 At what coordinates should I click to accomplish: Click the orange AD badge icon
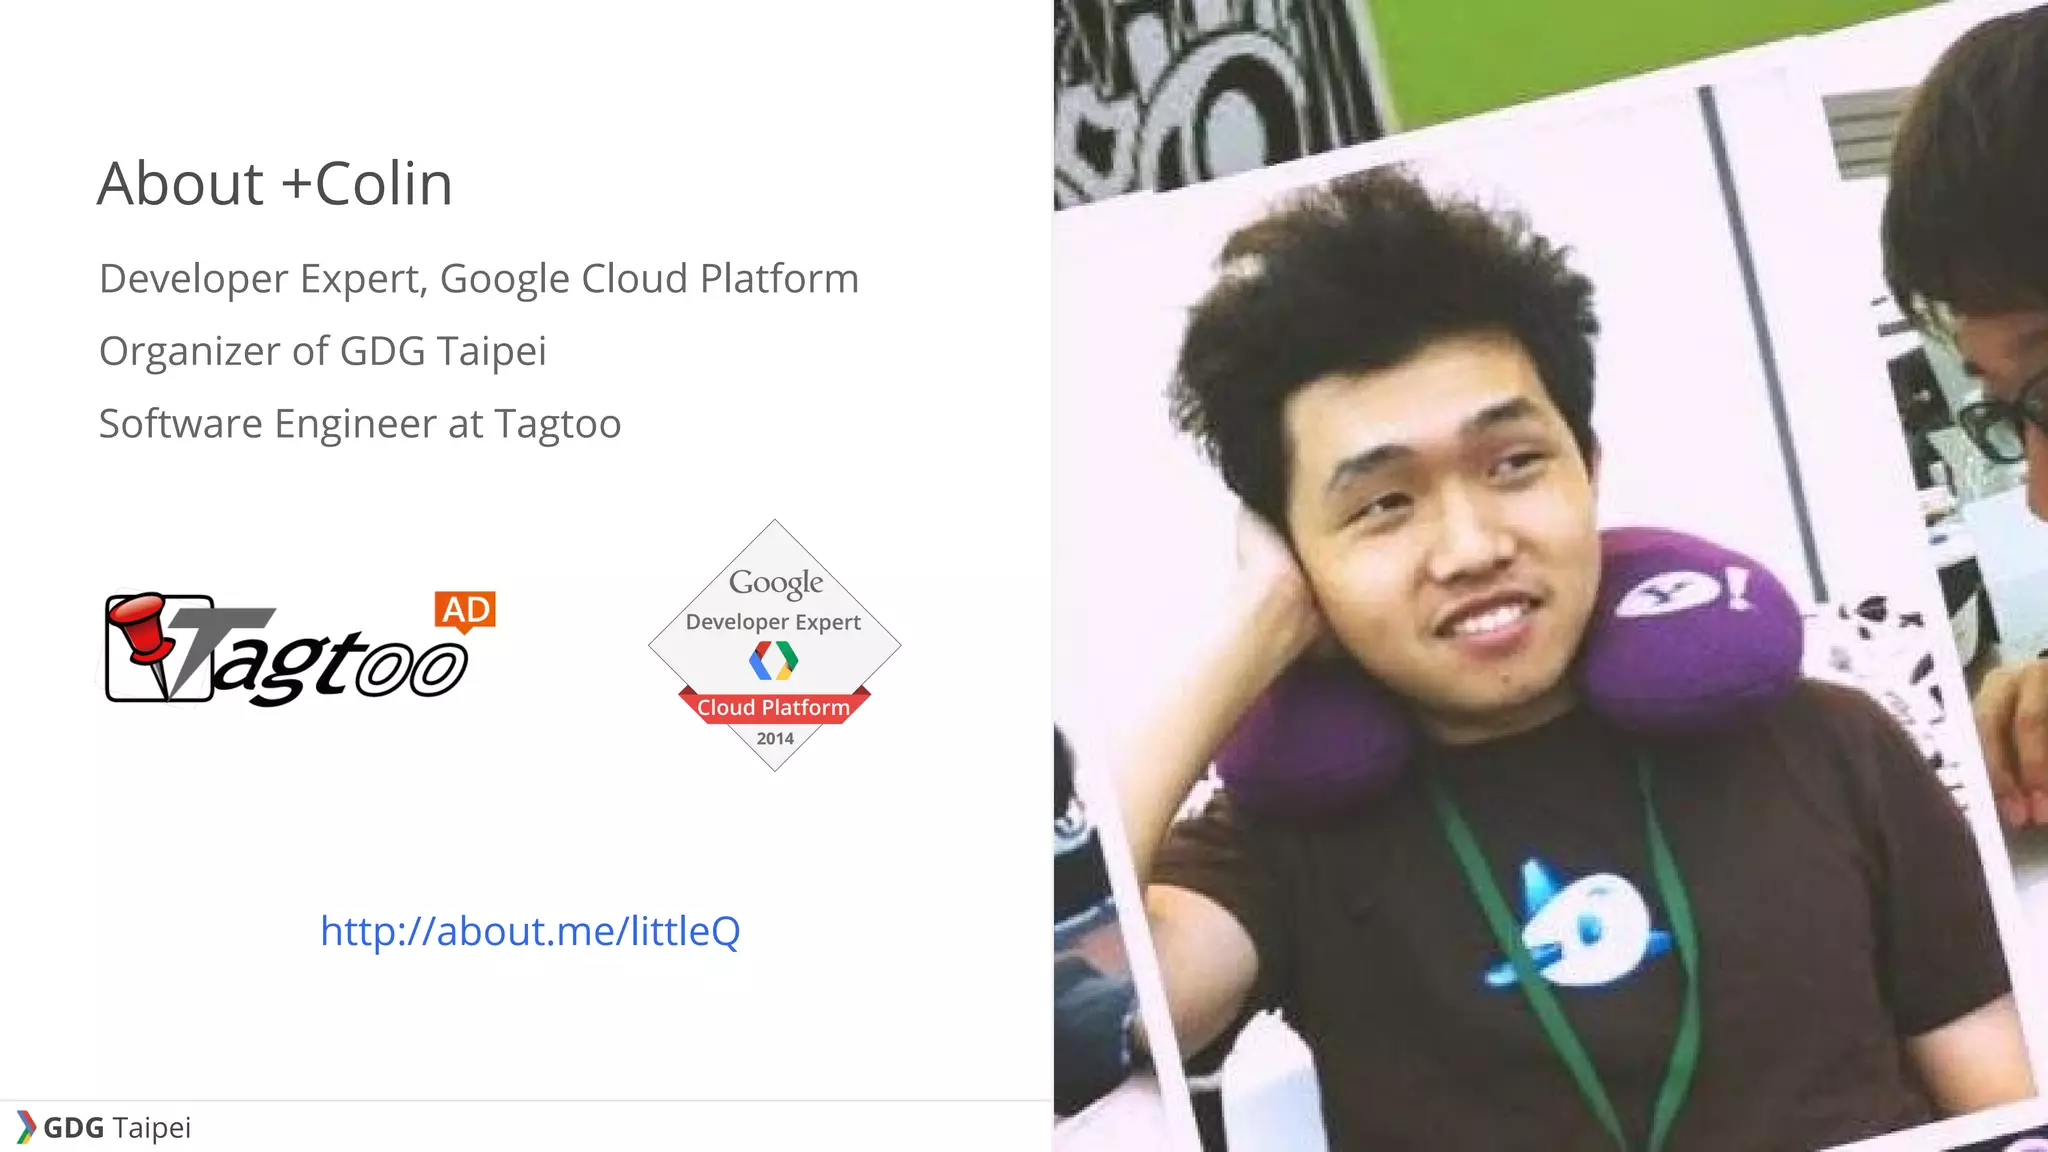click(465, 610)
